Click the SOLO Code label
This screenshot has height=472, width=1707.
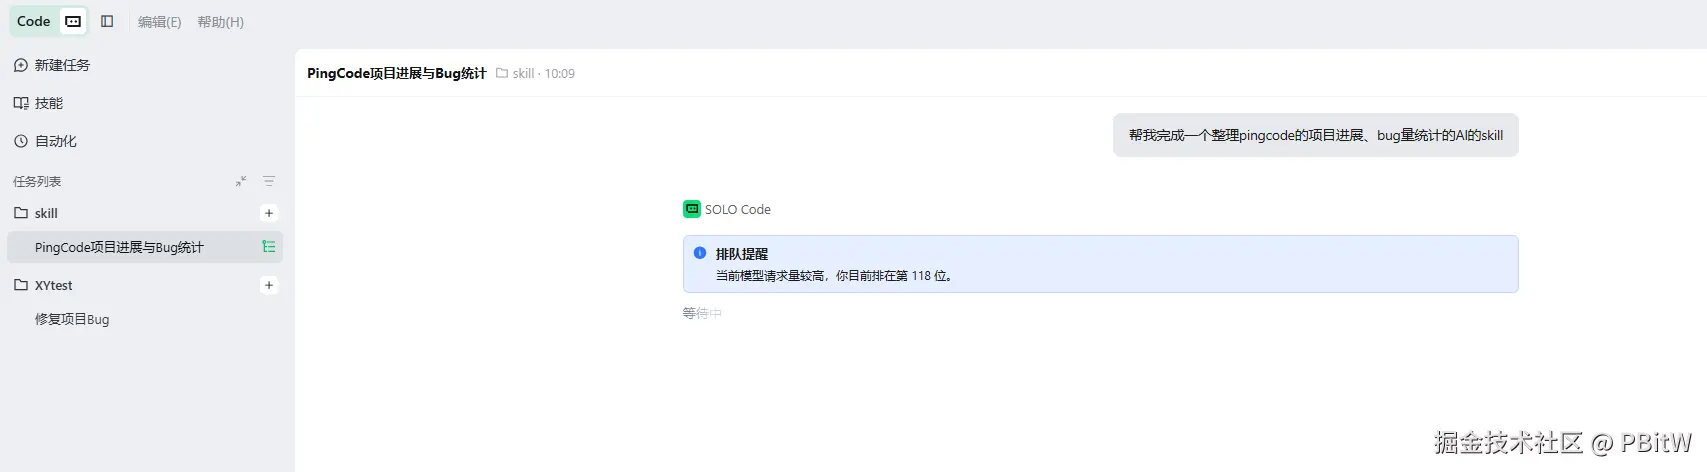point(738,209)
